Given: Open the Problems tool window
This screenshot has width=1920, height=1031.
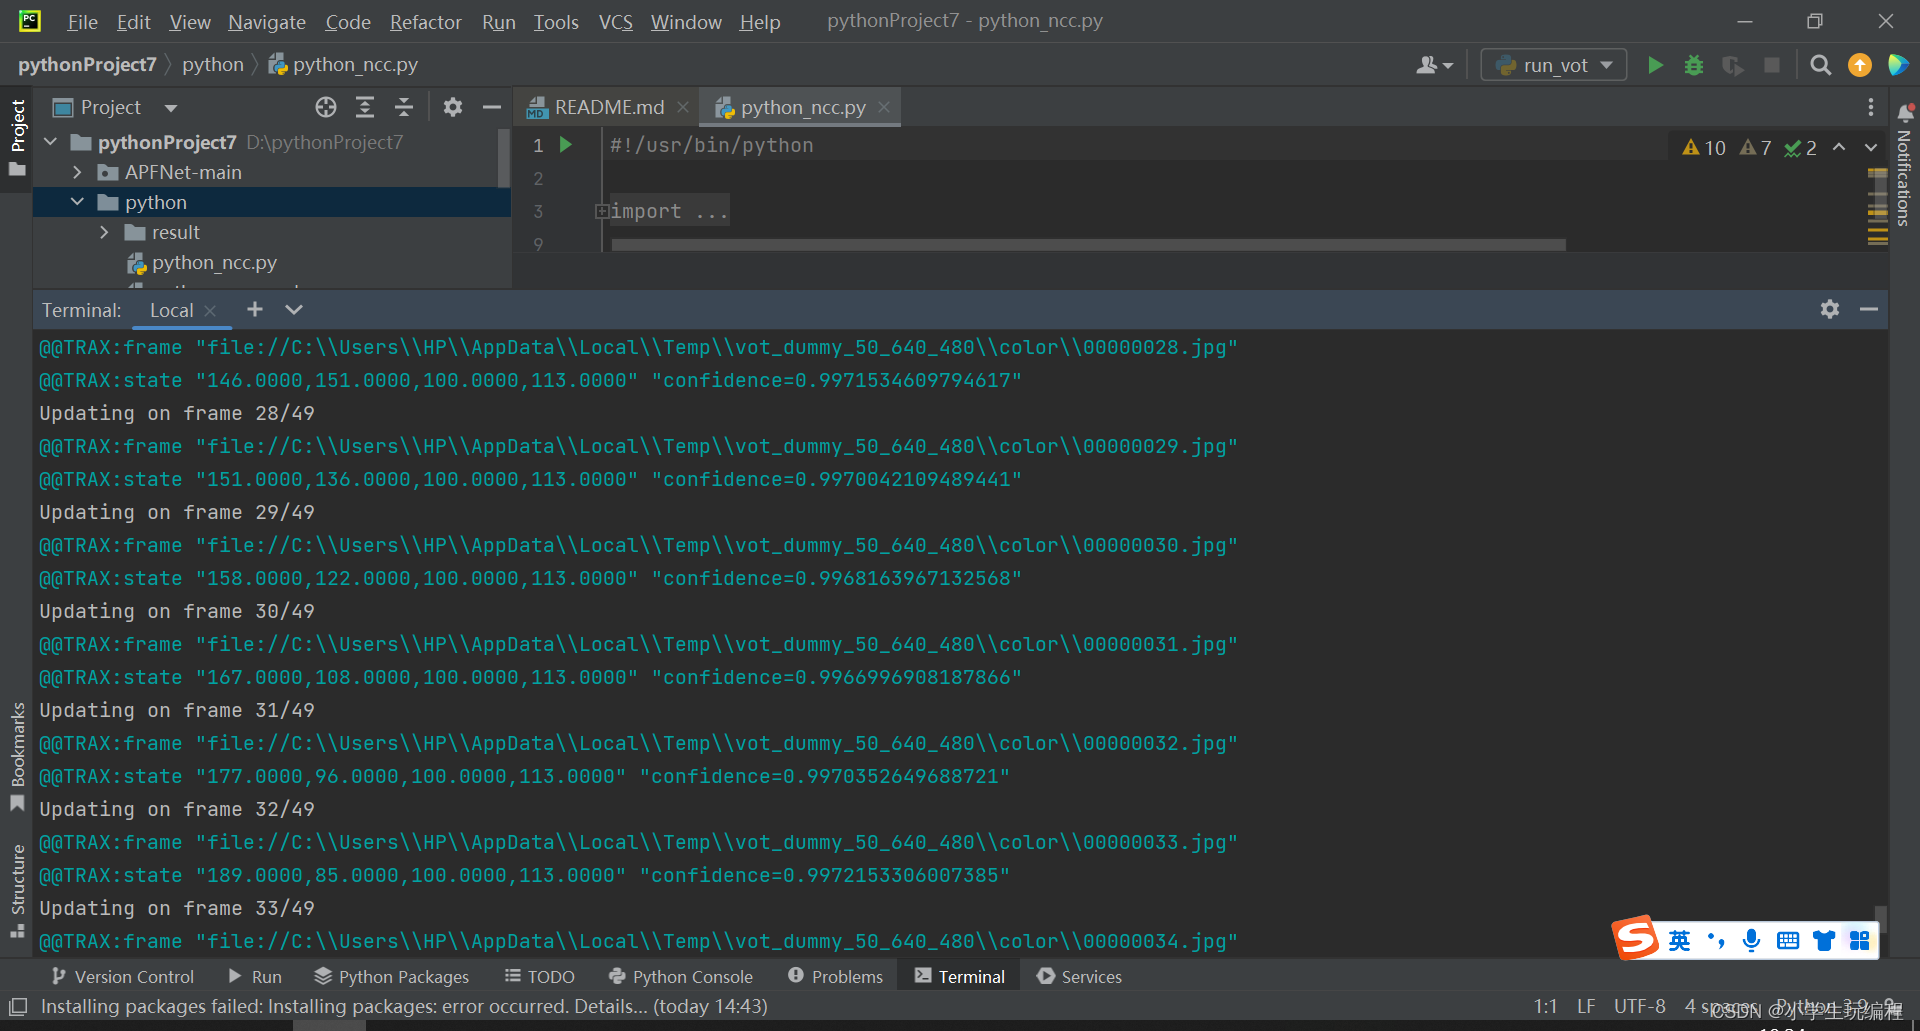Looking at the screenshot, I should tap(835, 976).
